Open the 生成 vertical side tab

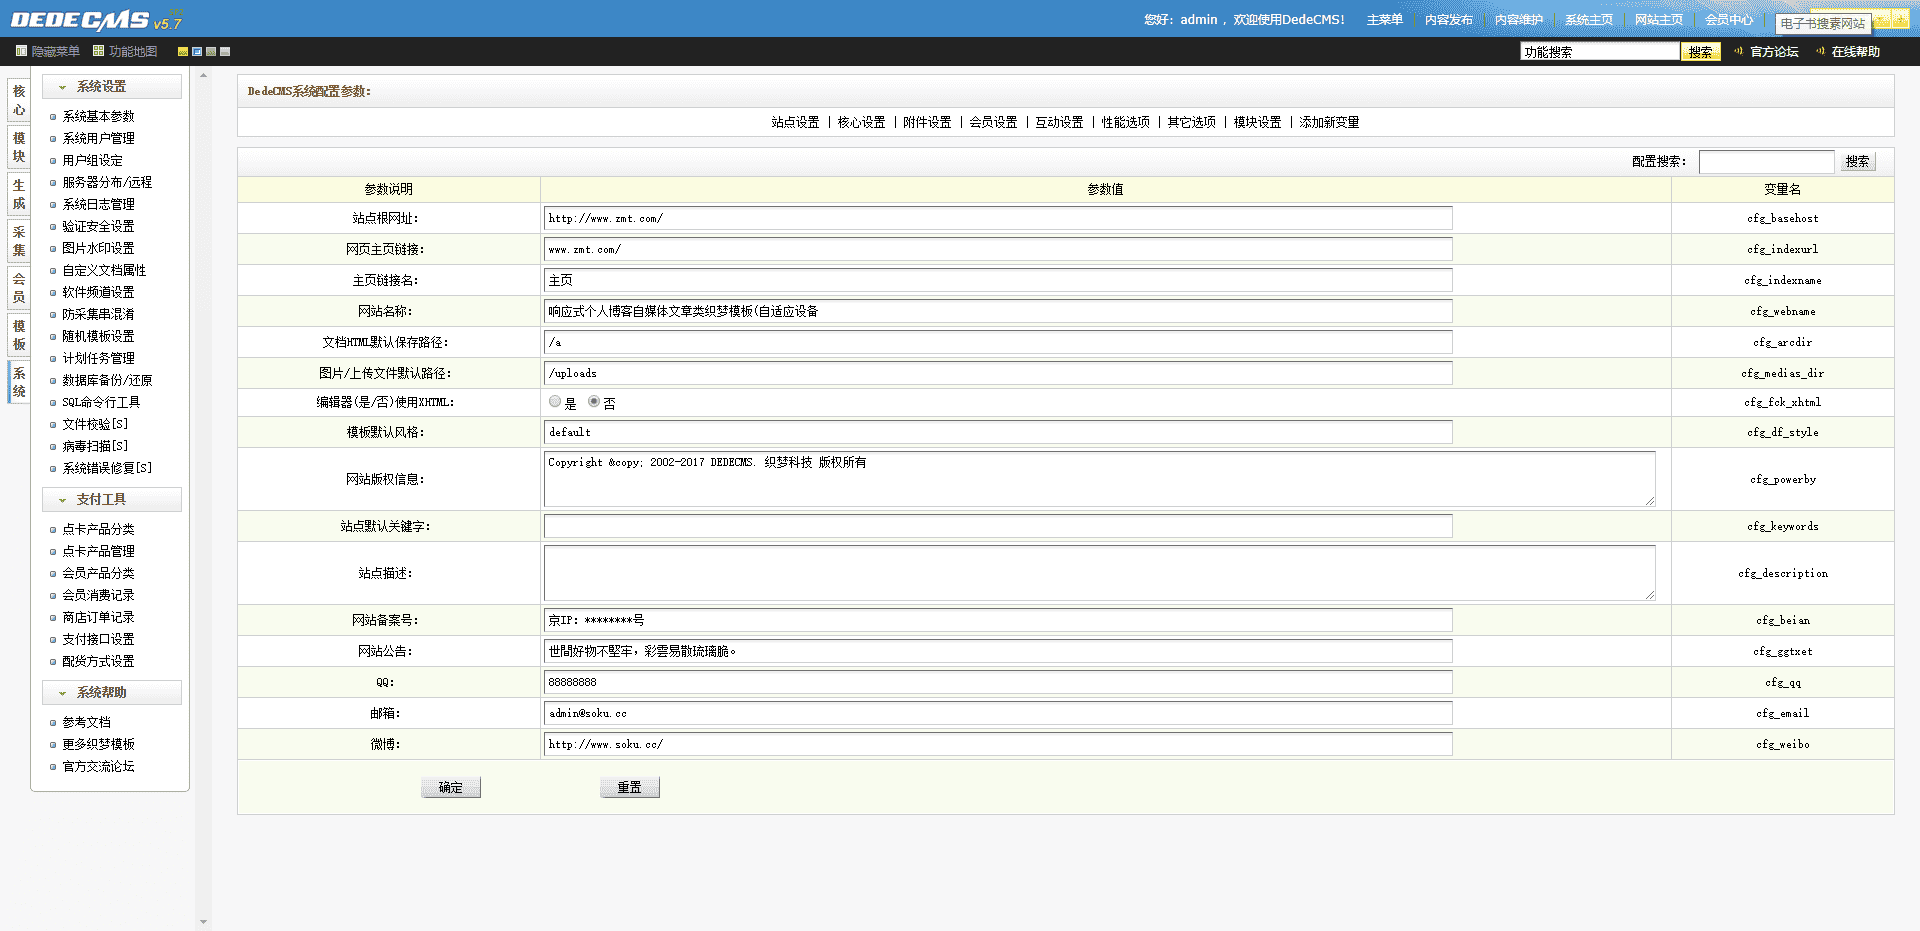(x=19, y=194)
